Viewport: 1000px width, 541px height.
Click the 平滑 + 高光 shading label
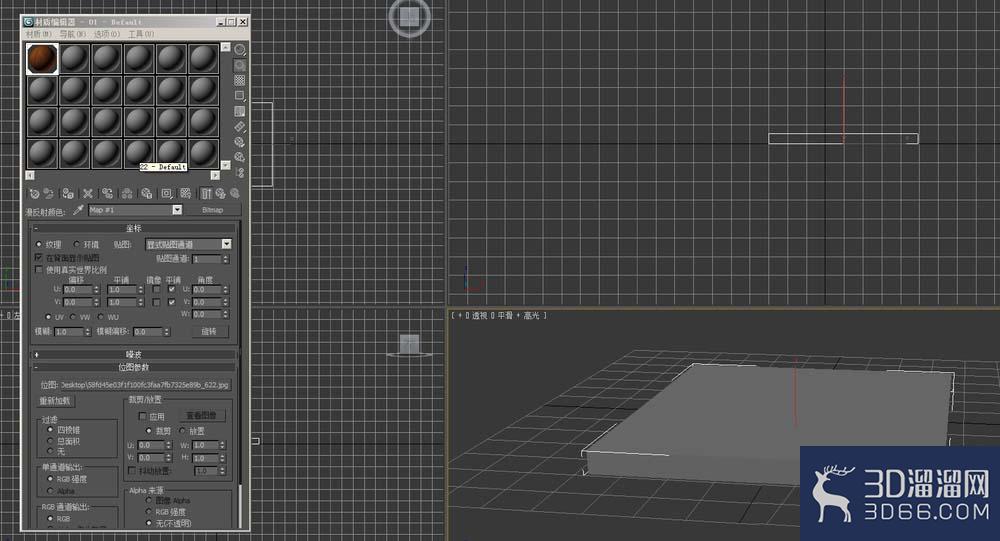tap(518, 316)
